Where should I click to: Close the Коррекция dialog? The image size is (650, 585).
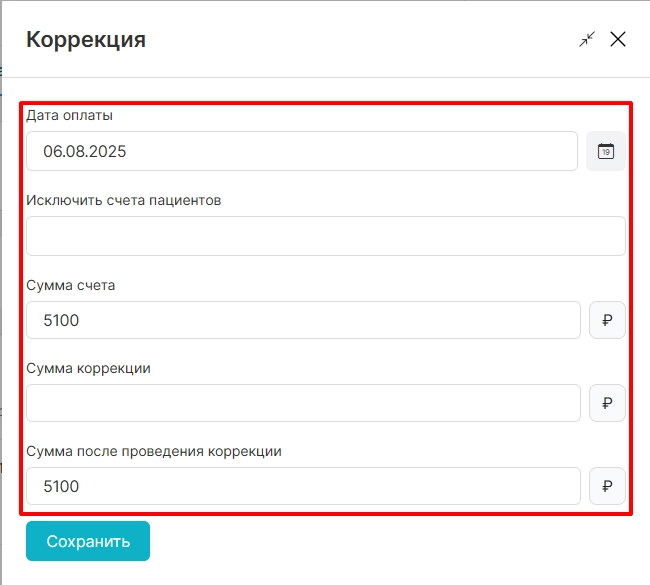click(618, 39)
